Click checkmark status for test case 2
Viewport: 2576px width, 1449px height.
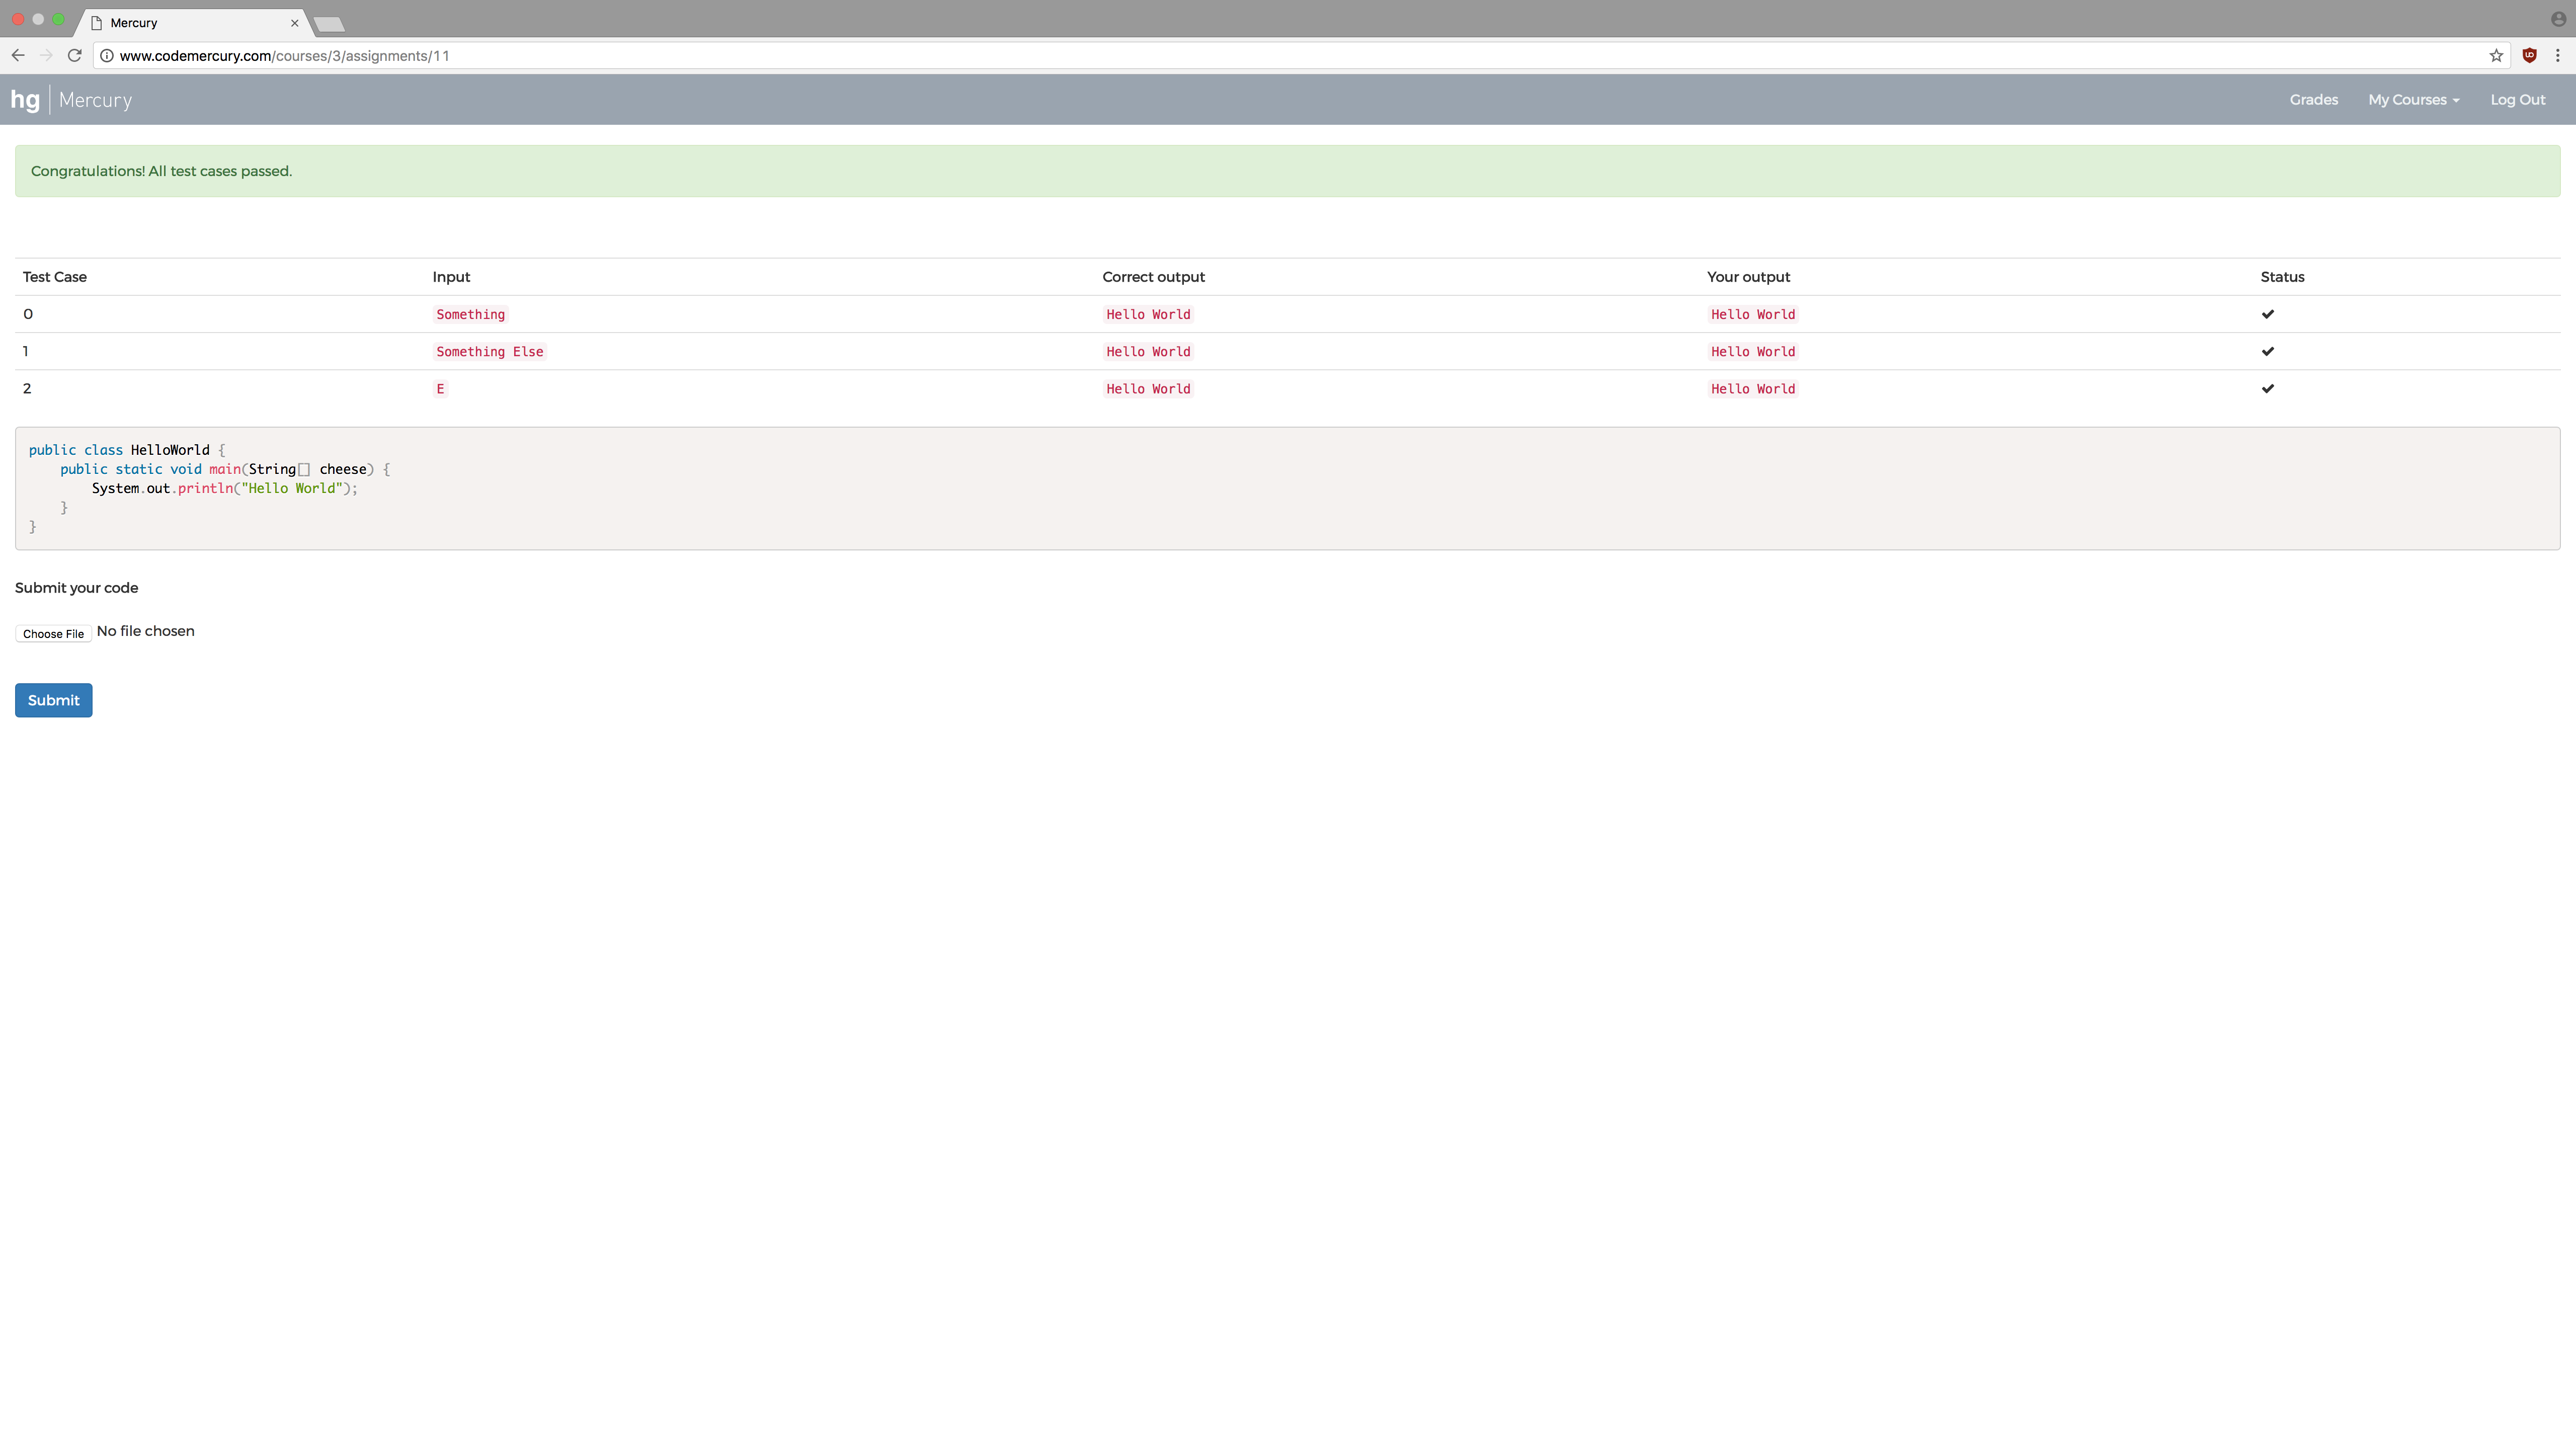point(2267,389)
